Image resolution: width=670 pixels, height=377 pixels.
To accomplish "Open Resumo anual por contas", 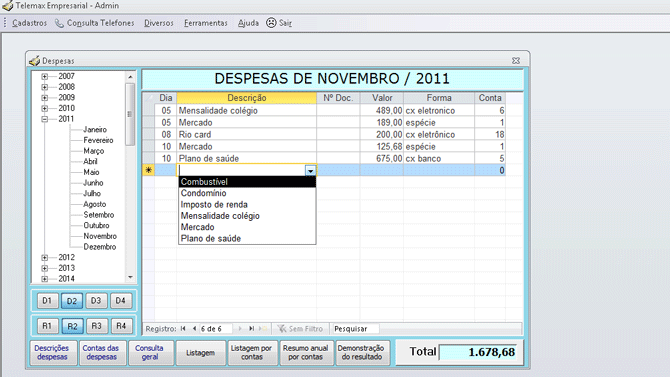I will [x=306, y=353].
